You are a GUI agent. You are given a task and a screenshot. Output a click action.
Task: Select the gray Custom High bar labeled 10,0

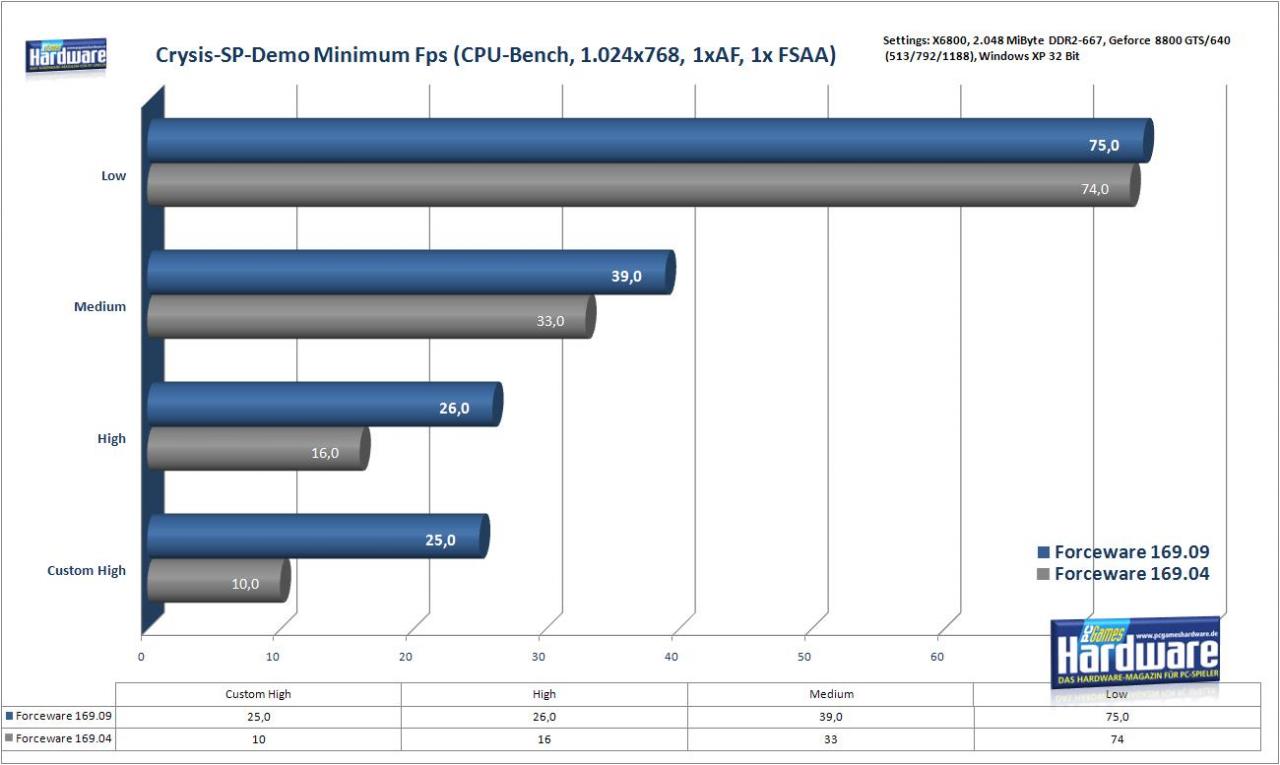219,580
